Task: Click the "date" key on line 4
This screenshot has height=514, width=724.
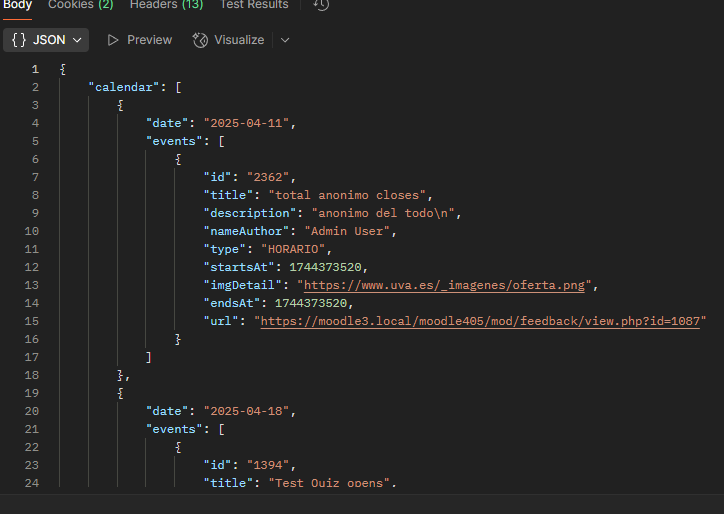Action: [x=167, y=123]
